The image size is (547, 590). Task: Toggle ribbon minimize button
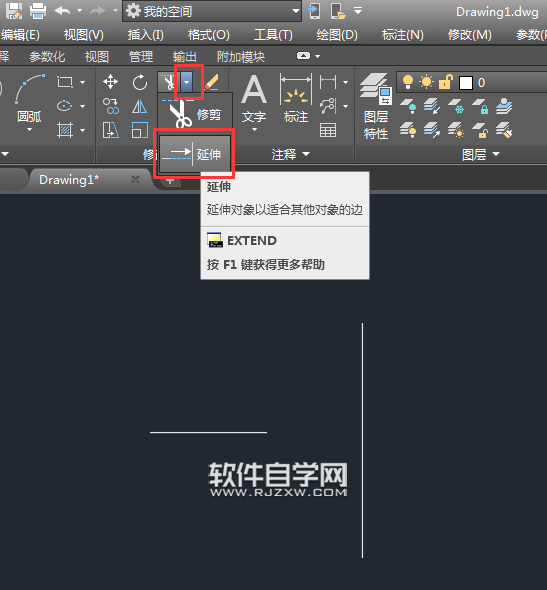click(303, 56)
